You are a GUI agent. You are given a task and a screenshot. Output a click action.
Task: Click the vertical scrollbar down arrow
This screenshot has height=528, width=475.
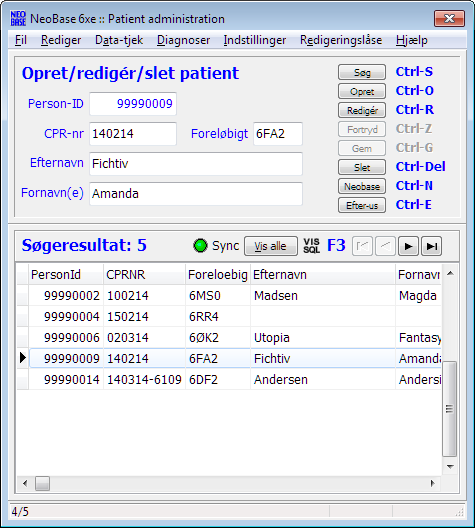pyautogui.click(x=450, y=467)
